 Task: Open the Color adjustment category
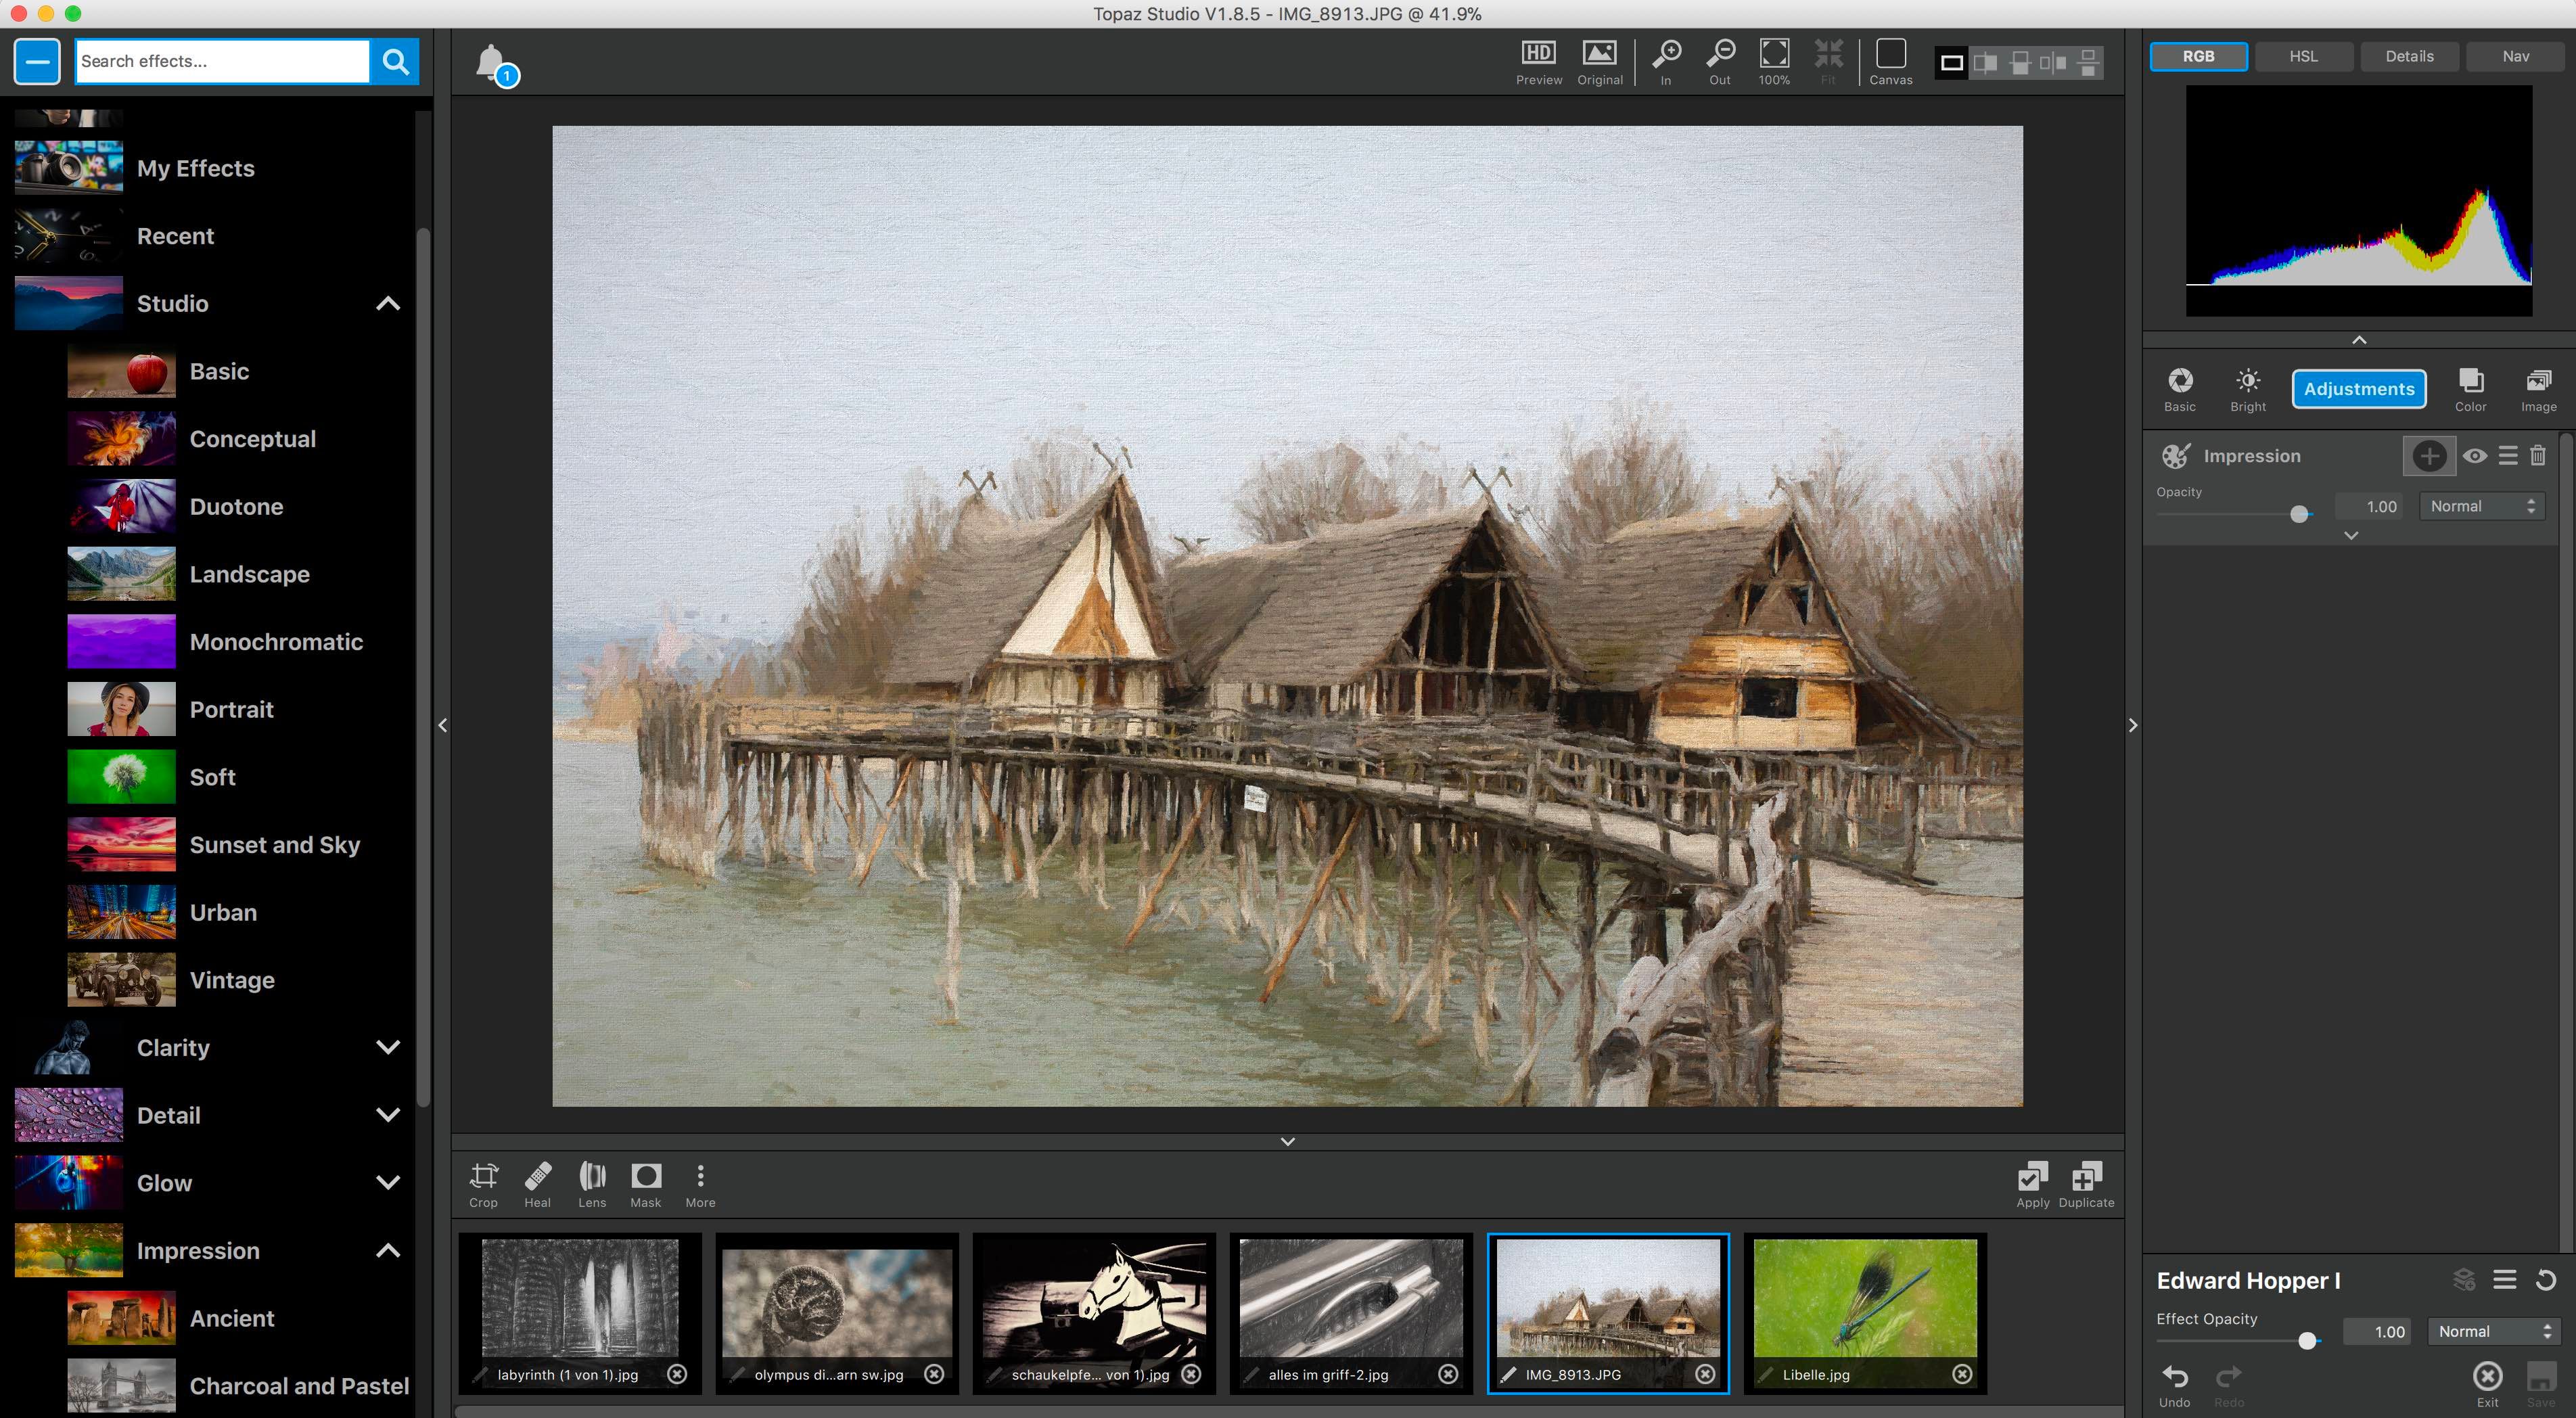click(2470, 390)
